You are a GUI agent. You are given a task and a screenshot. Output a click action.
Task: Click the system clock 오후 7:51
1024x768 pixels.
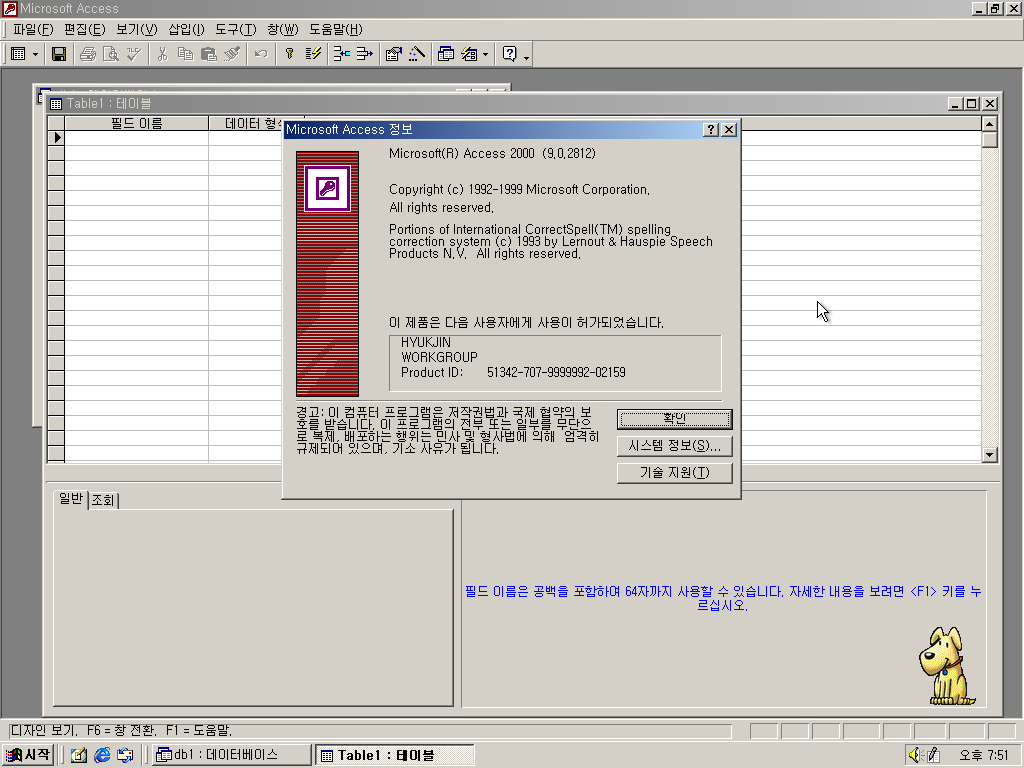click(x=984, y=755)
